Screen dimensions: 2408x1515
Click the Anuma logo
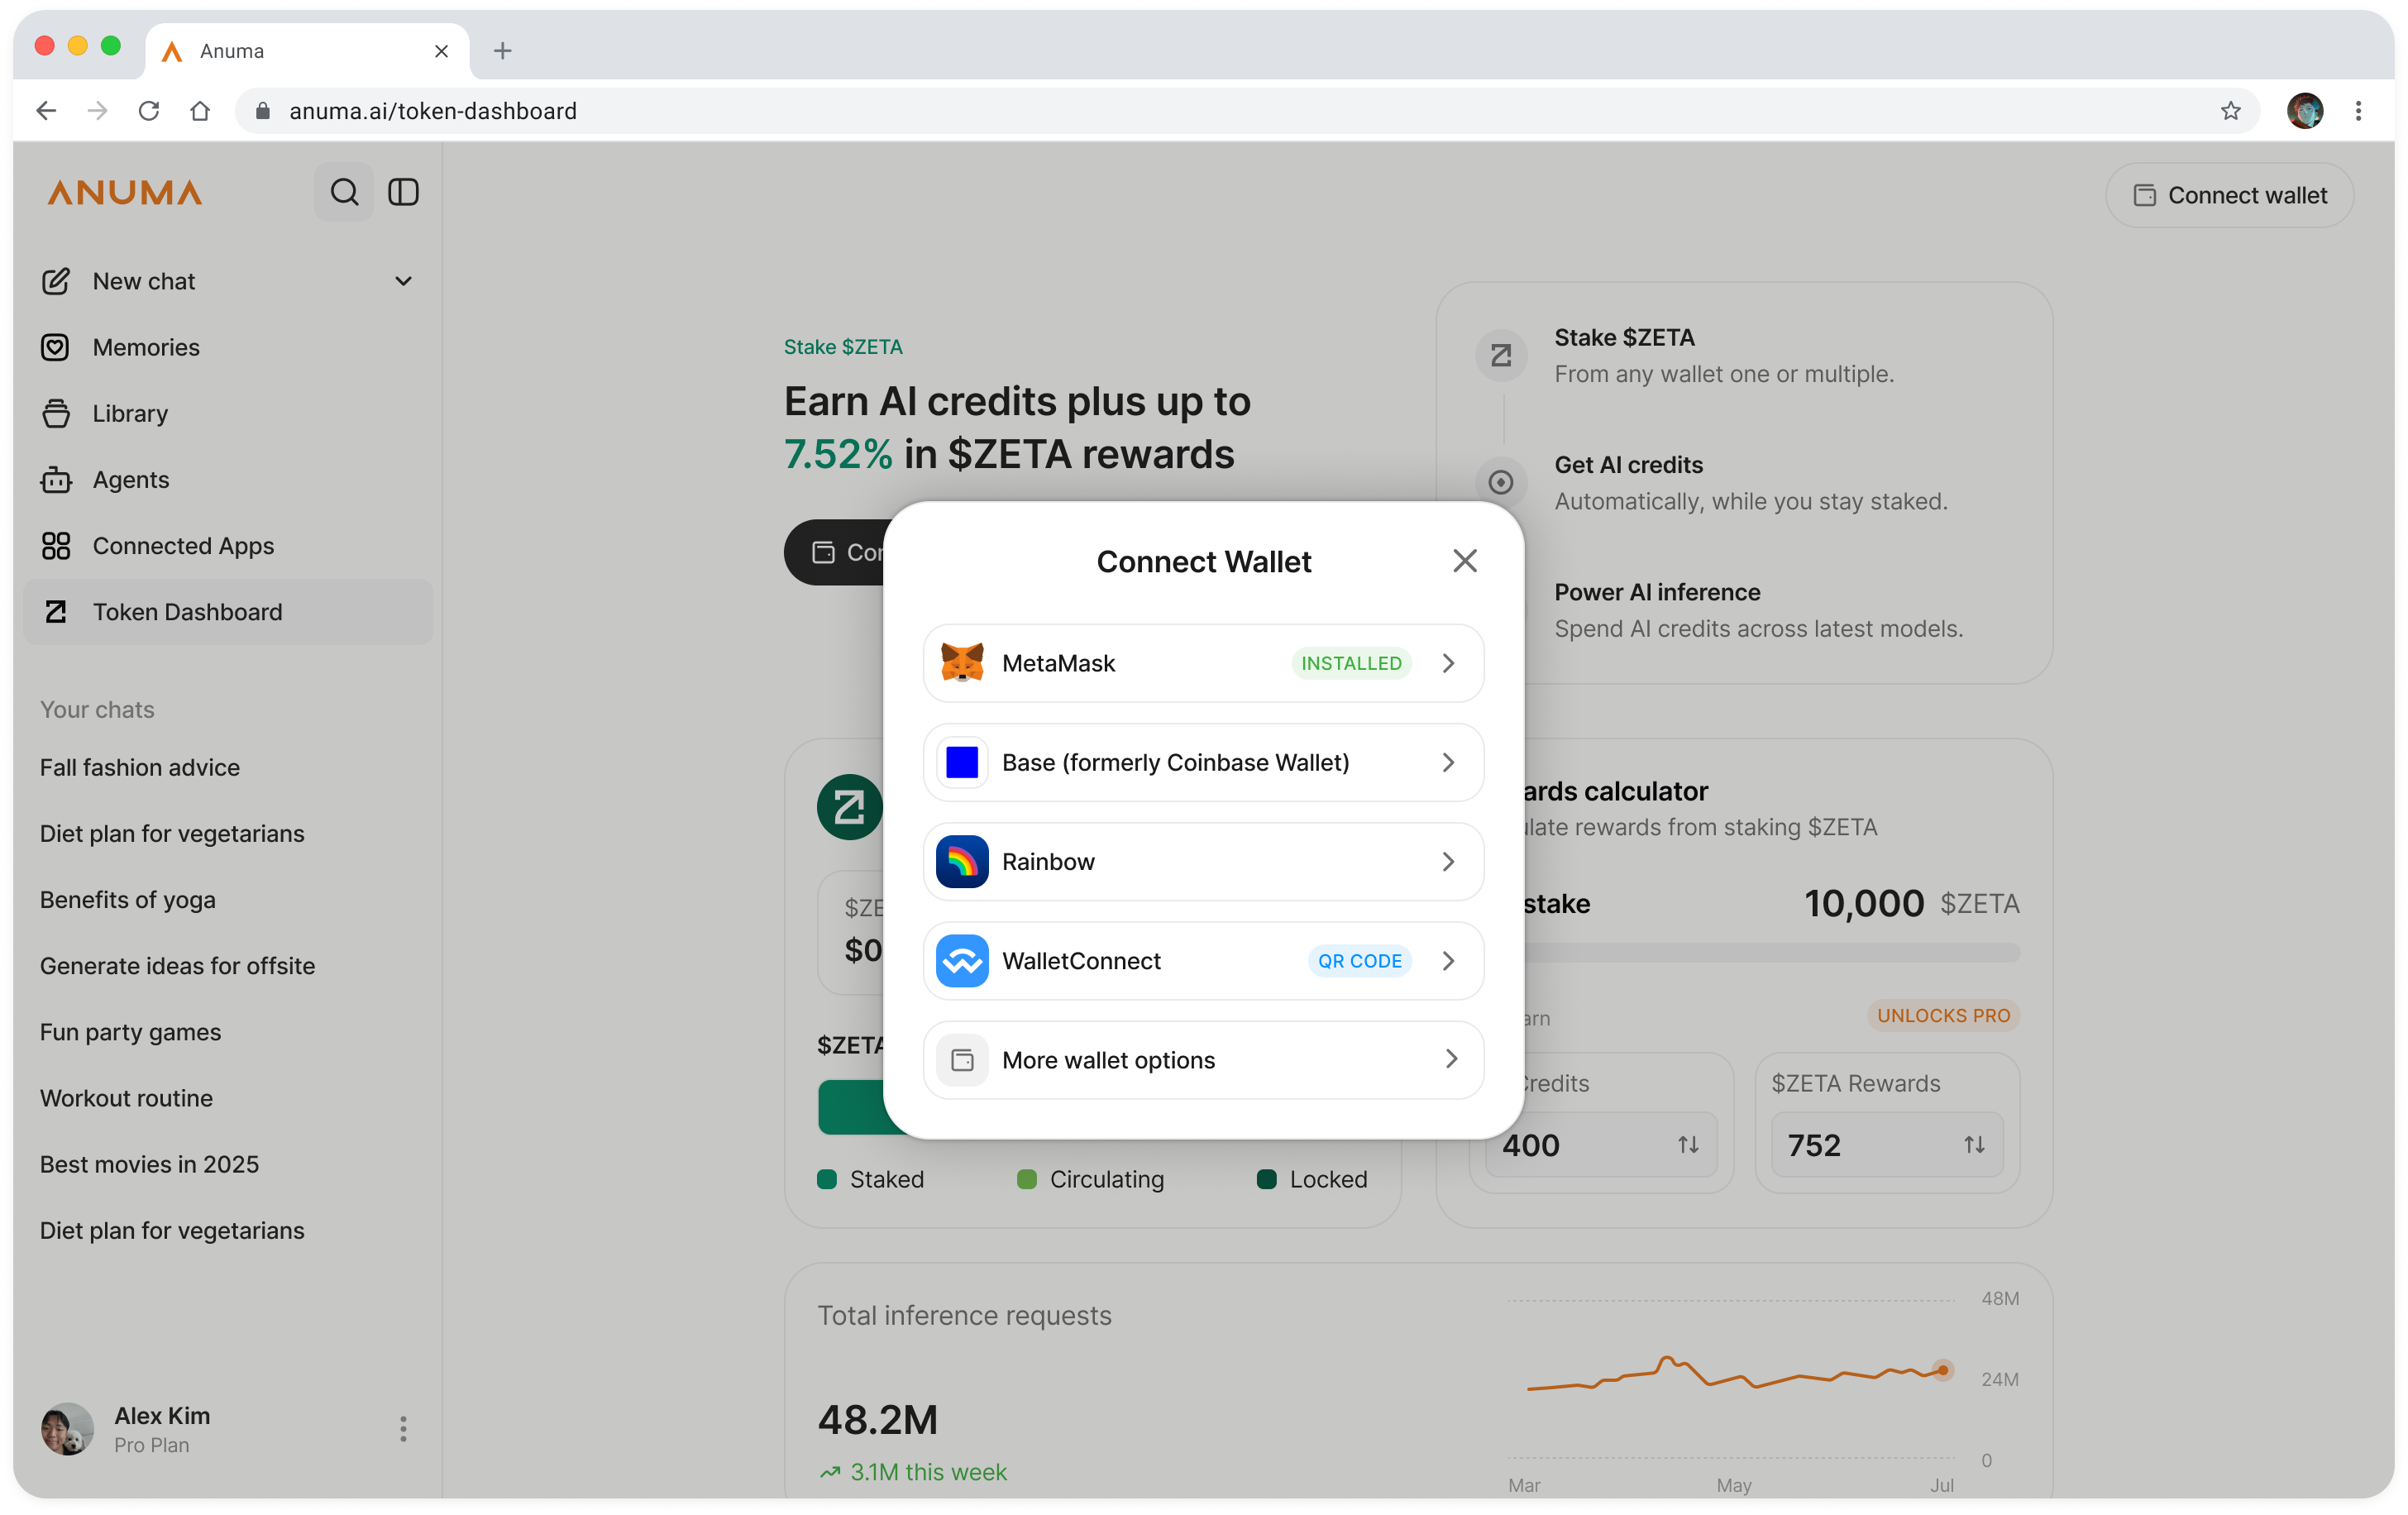coord(125,192)
